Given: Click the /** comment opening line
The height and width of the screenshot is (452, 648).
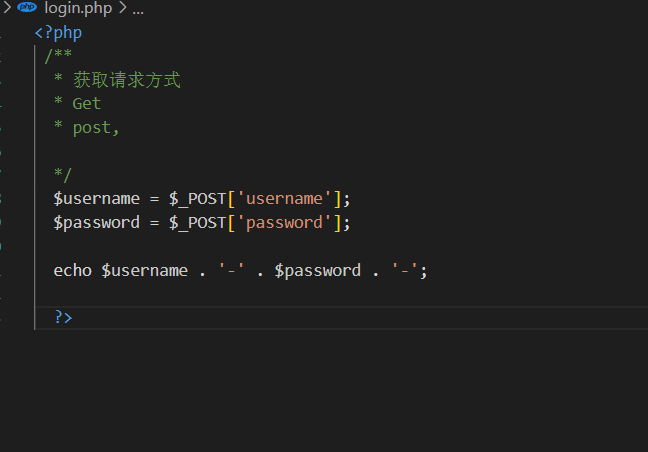Looking at the screenshot, I should coord(58,56).
